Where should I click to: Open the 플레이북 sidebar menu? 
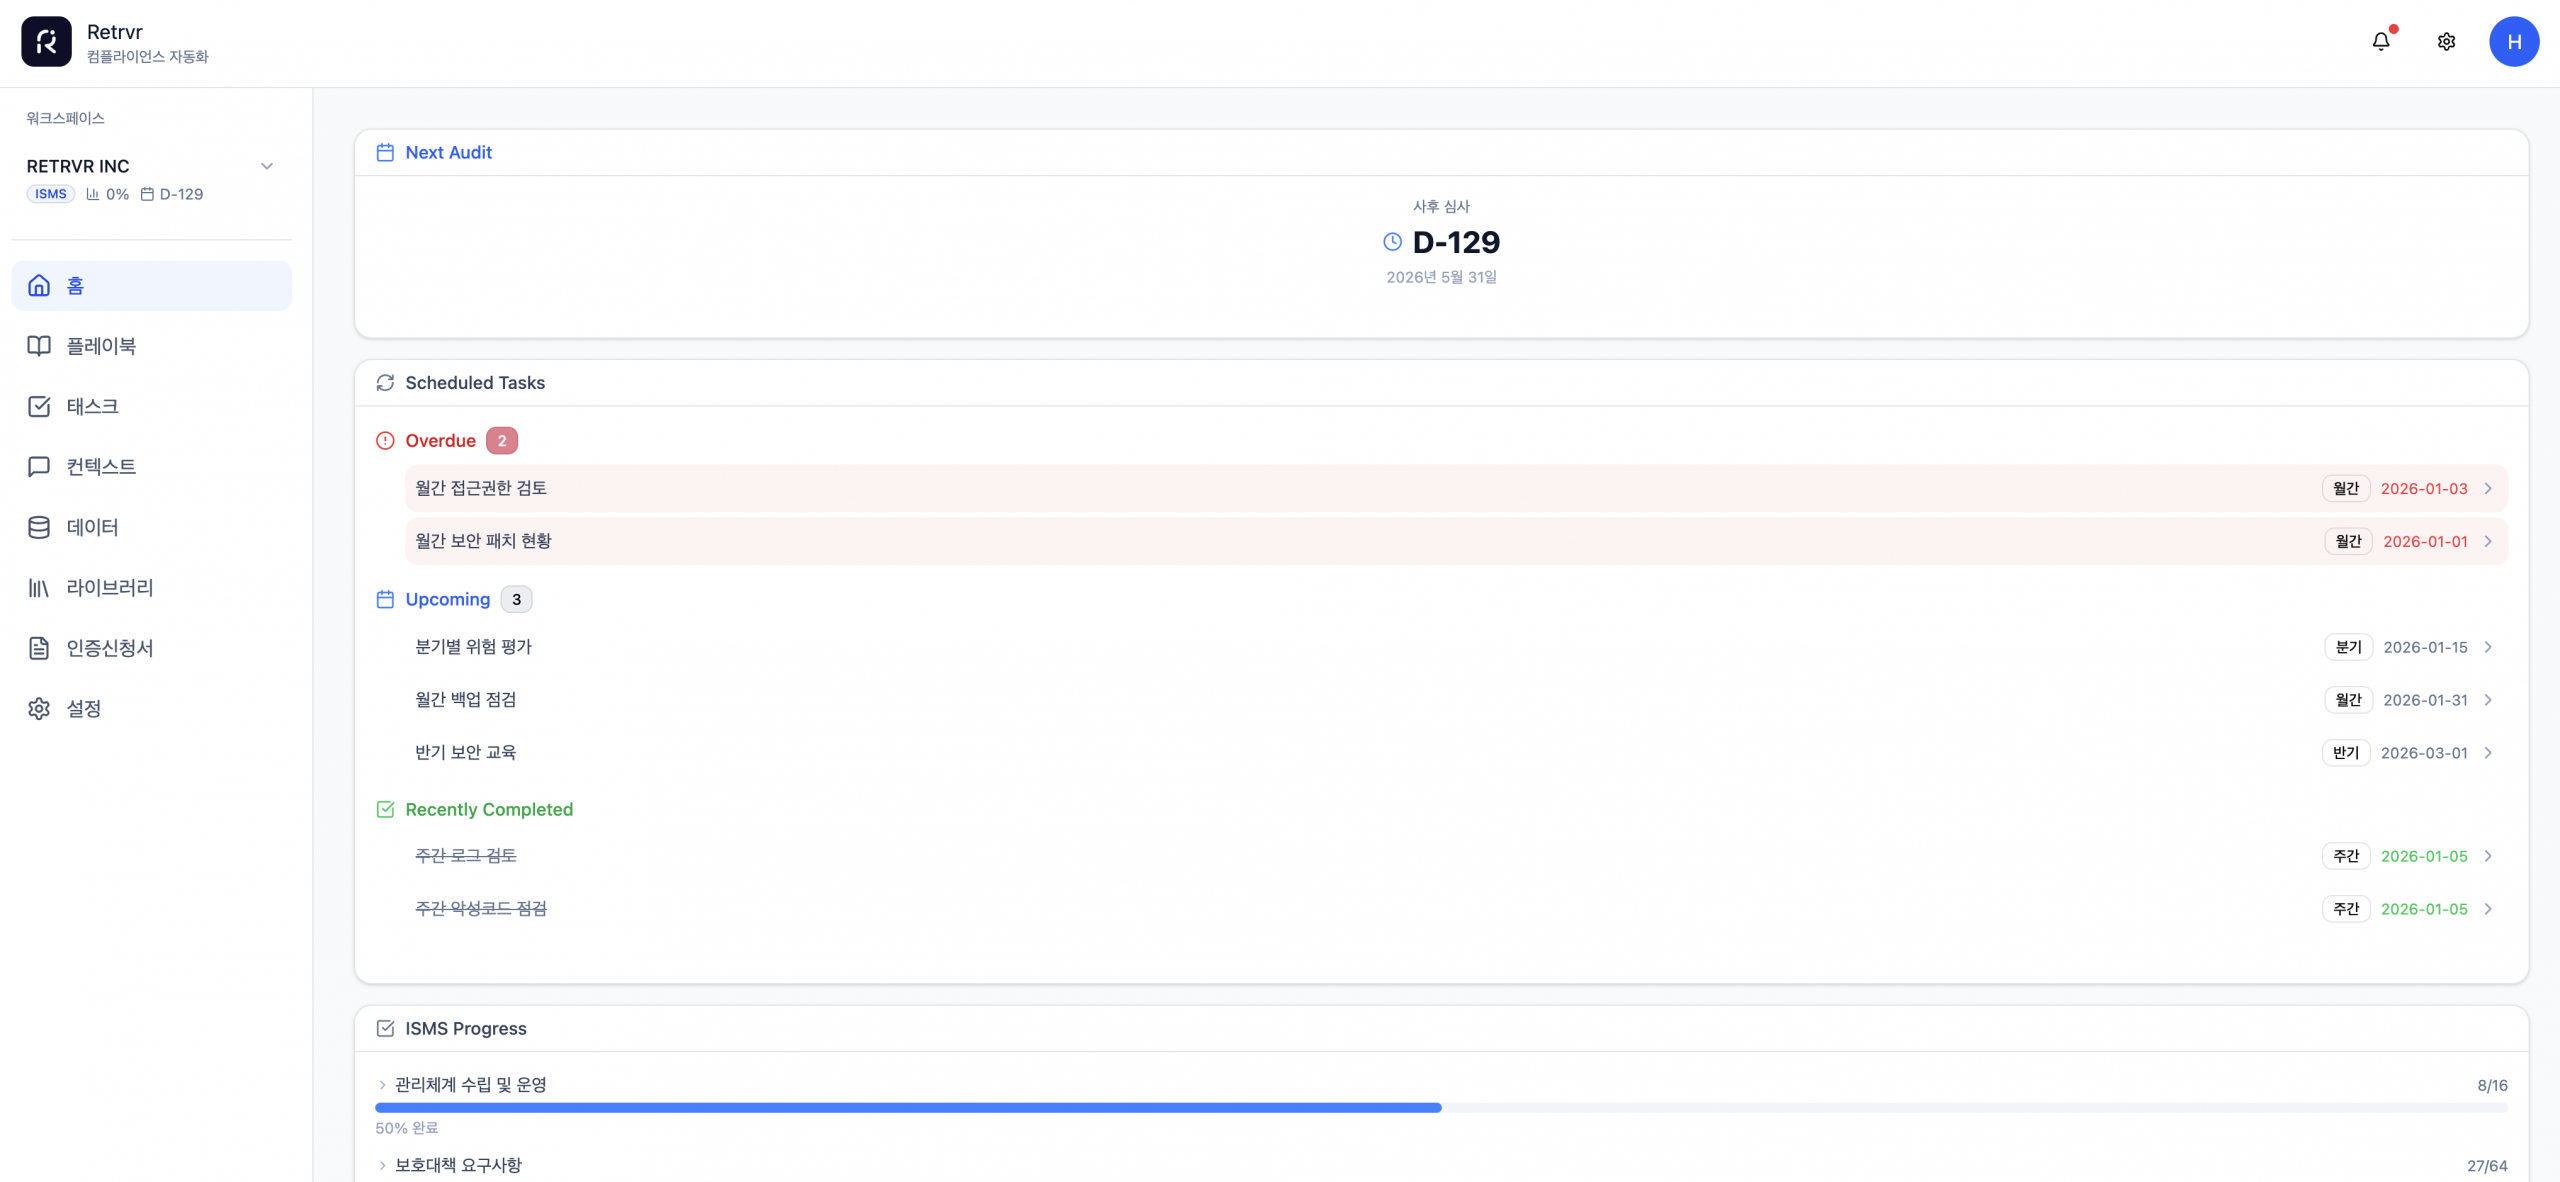coord(101,346)
